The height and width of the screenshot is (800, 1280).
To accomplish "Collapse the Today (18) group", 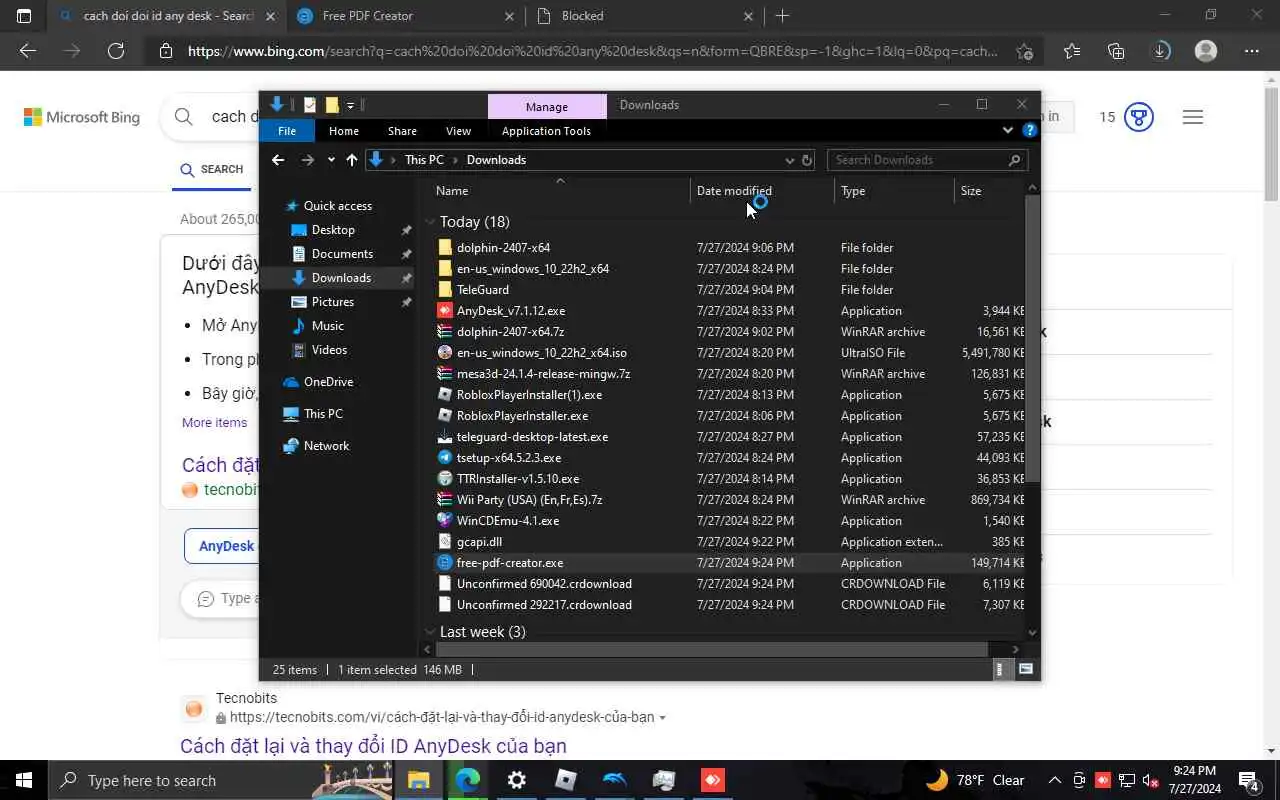I will click(x=430, y=222).
